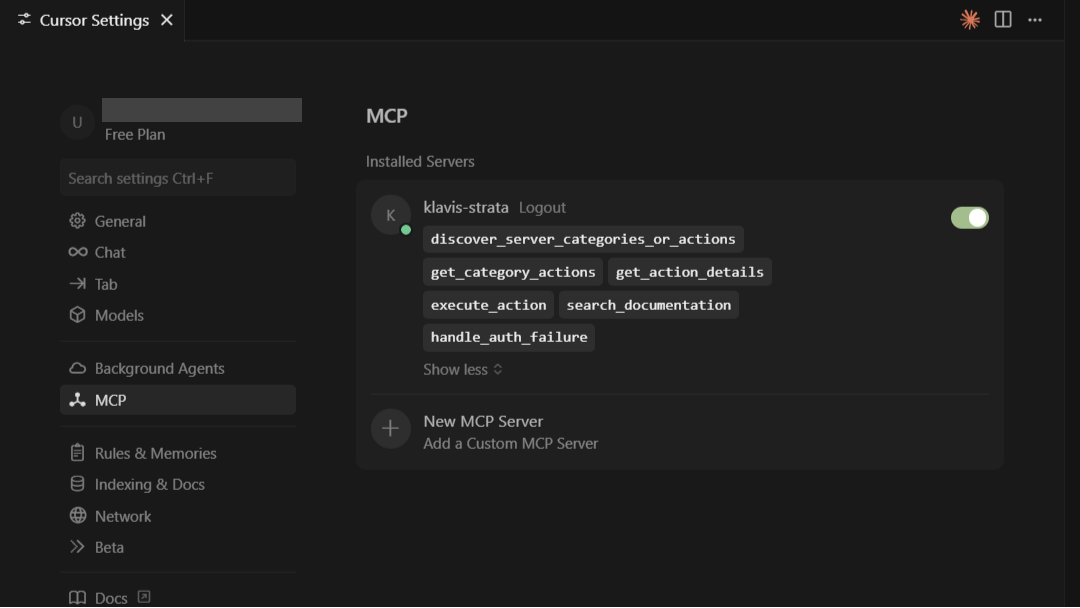Click the Network globe icon

(x=78, y=515)
